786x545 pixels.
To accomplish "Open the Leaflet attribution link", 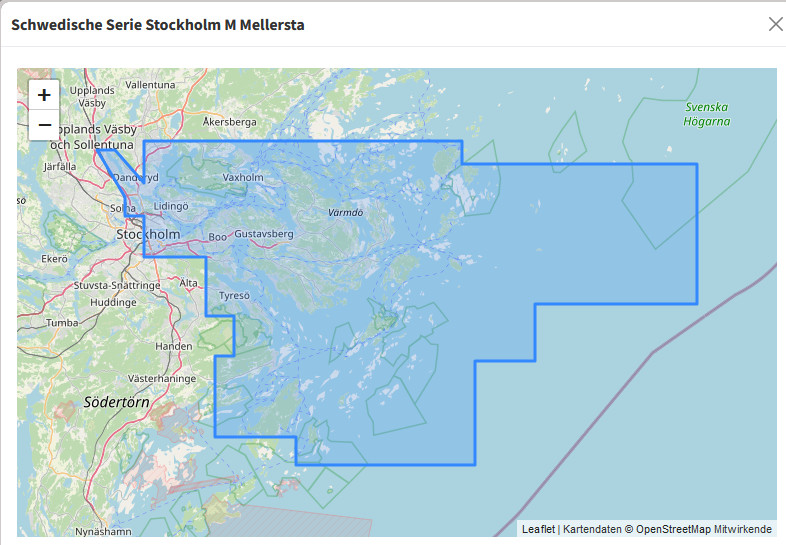I will click(x=538, y=529).
